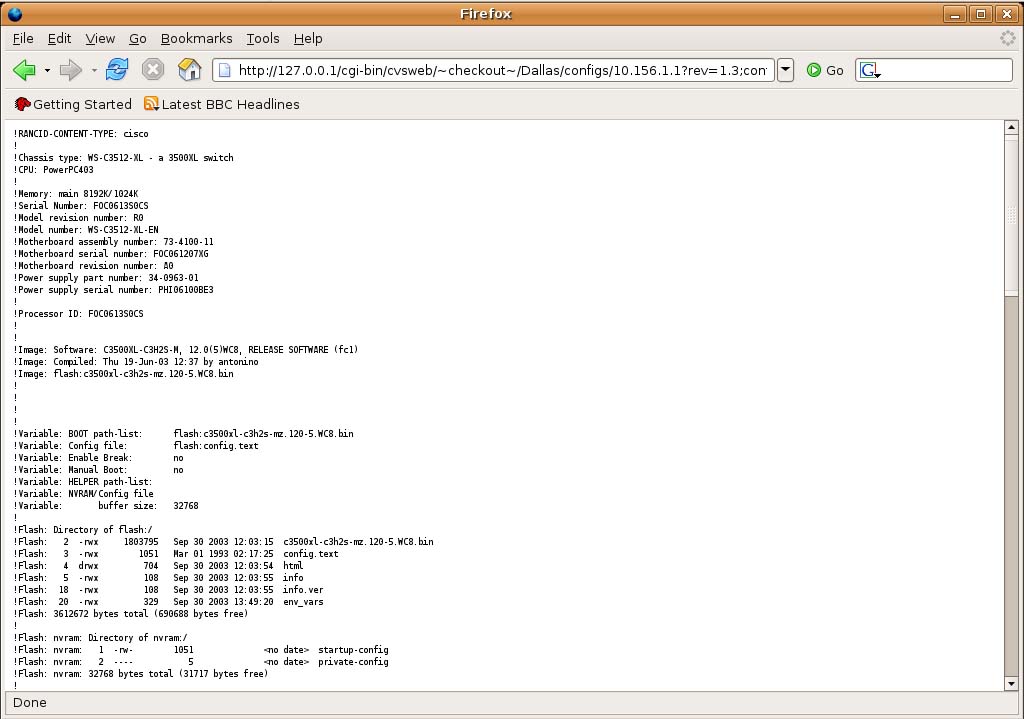Click the Motherboard serial number FOC061207XG line
Viewport: 1024px width, 719px height.
(111, 254)
